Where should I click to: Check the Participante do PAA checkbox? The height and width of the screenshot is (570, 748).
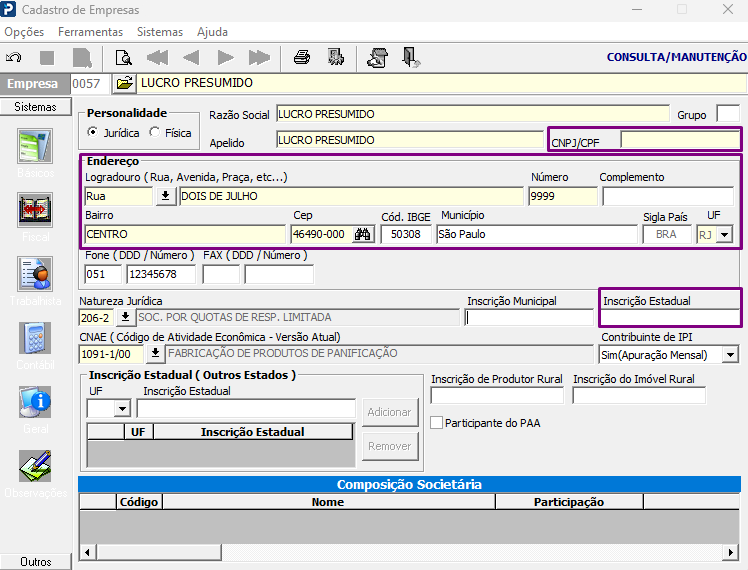[436, 423]
